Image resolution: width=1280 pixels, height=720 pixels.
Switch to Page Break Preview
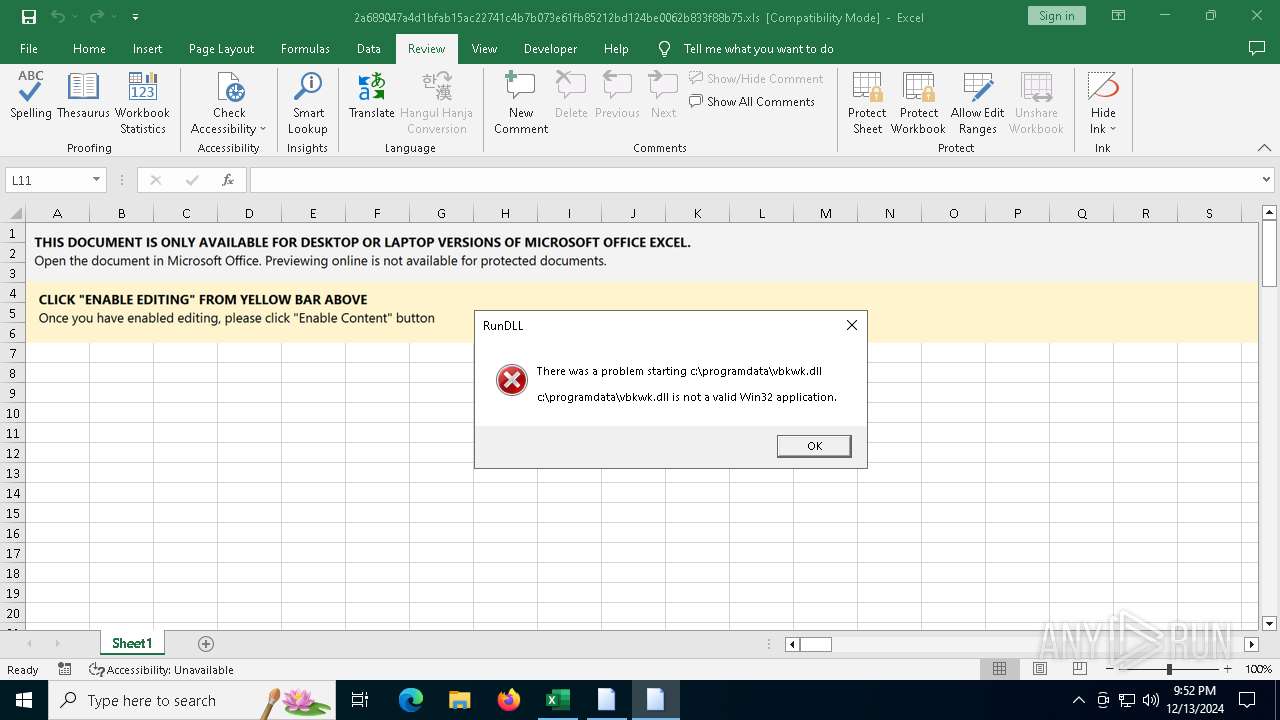[x=1080, y=669]
